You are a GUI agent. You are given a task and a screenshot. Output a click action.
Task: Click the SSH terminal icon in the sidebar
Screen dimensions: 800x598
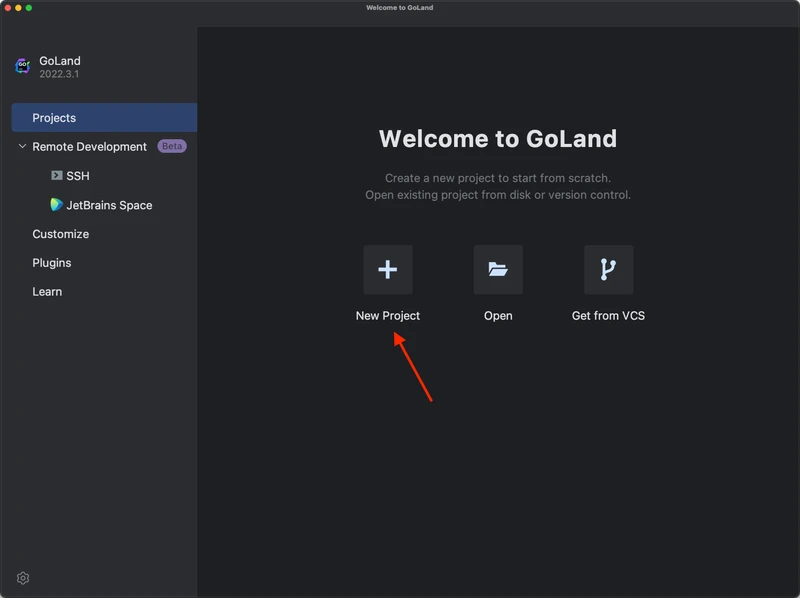click(57, 176)
